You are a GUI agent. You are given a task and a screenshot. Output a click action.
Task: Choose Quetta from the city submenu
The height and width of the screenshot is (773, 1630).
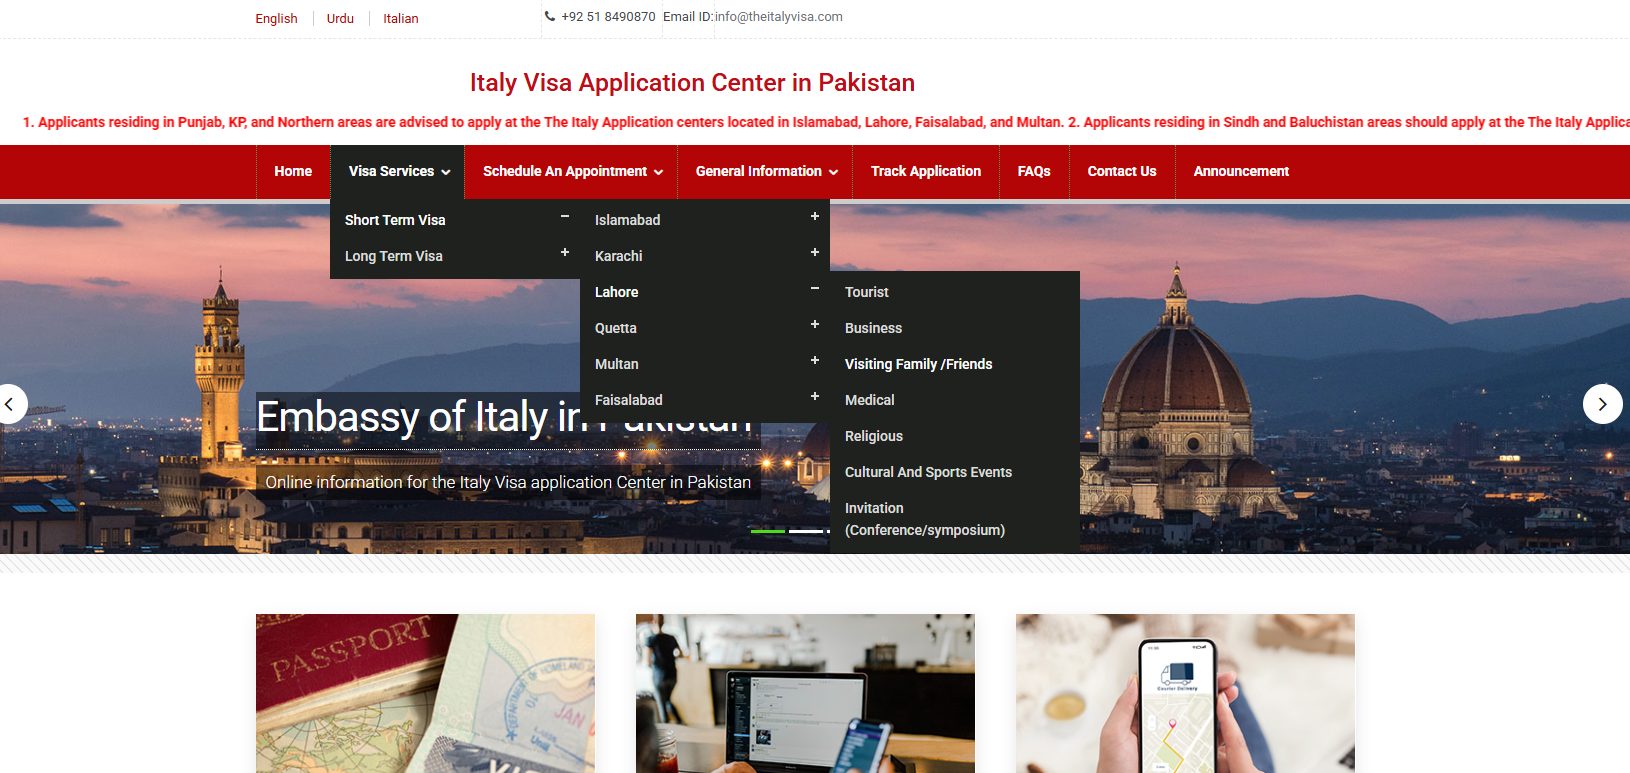[616, 328]
